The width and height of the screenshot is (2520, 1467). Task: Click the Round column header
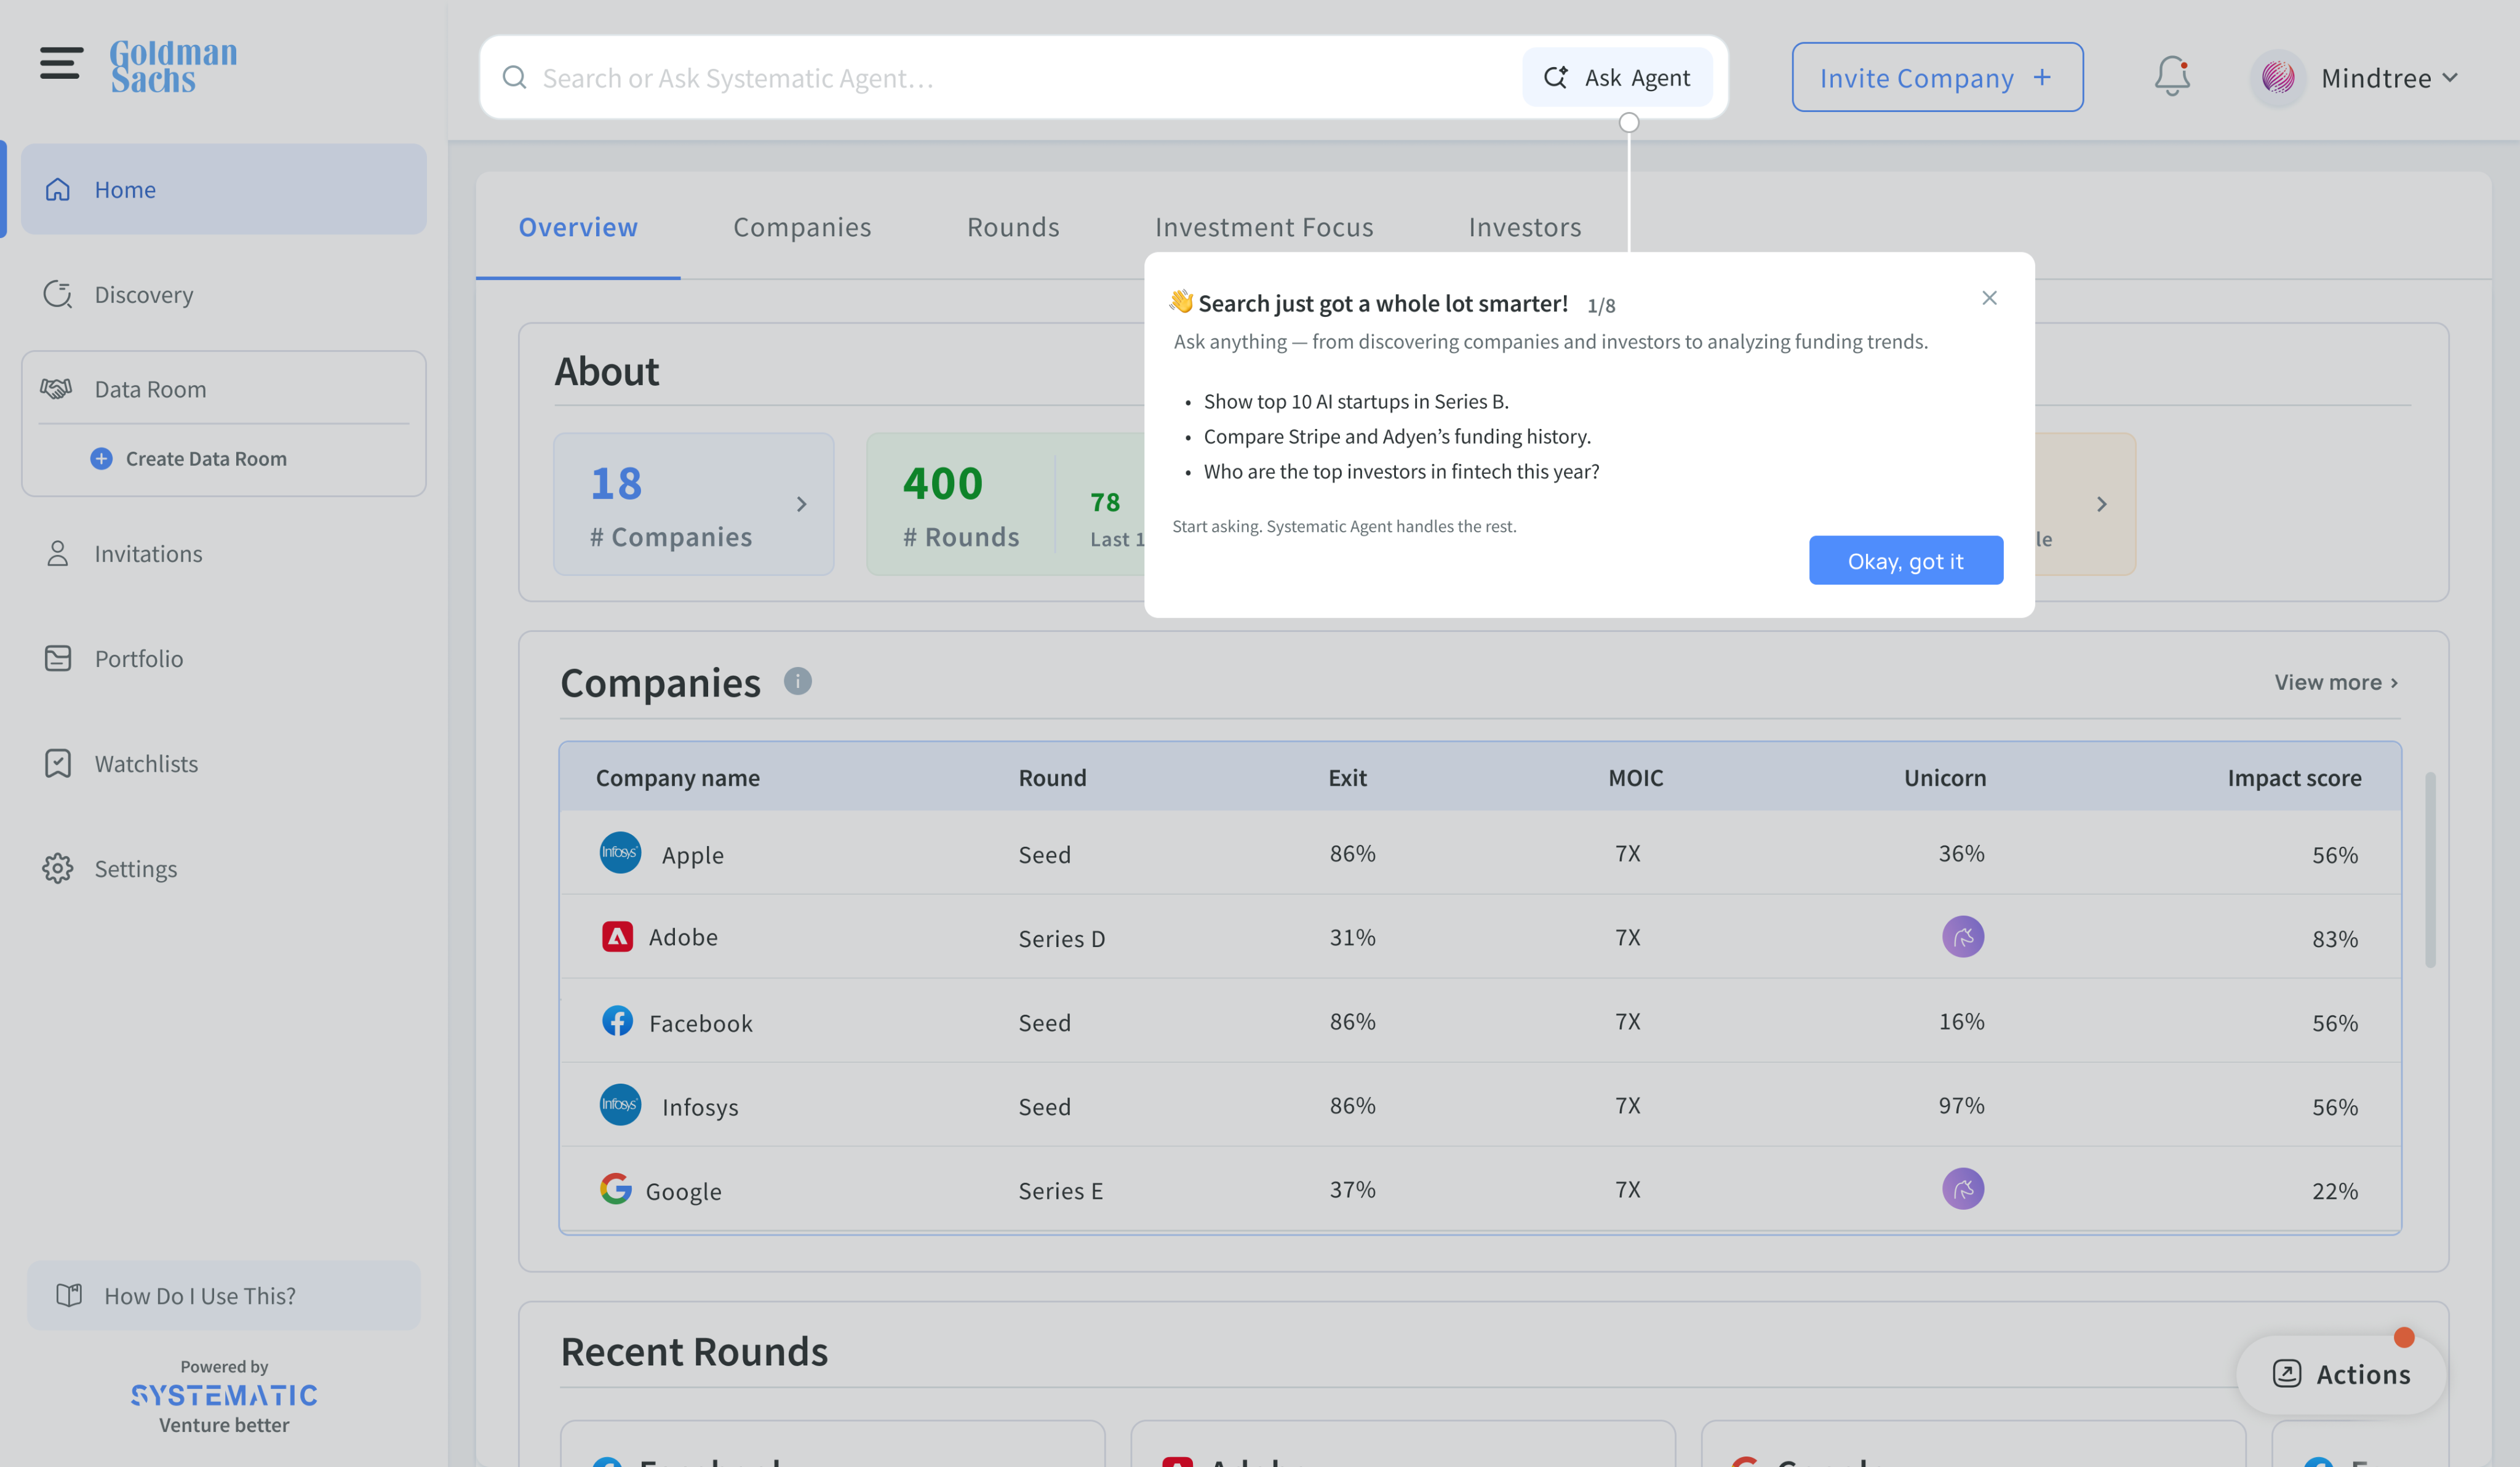pyautogui.click(x=1052, y=777)
